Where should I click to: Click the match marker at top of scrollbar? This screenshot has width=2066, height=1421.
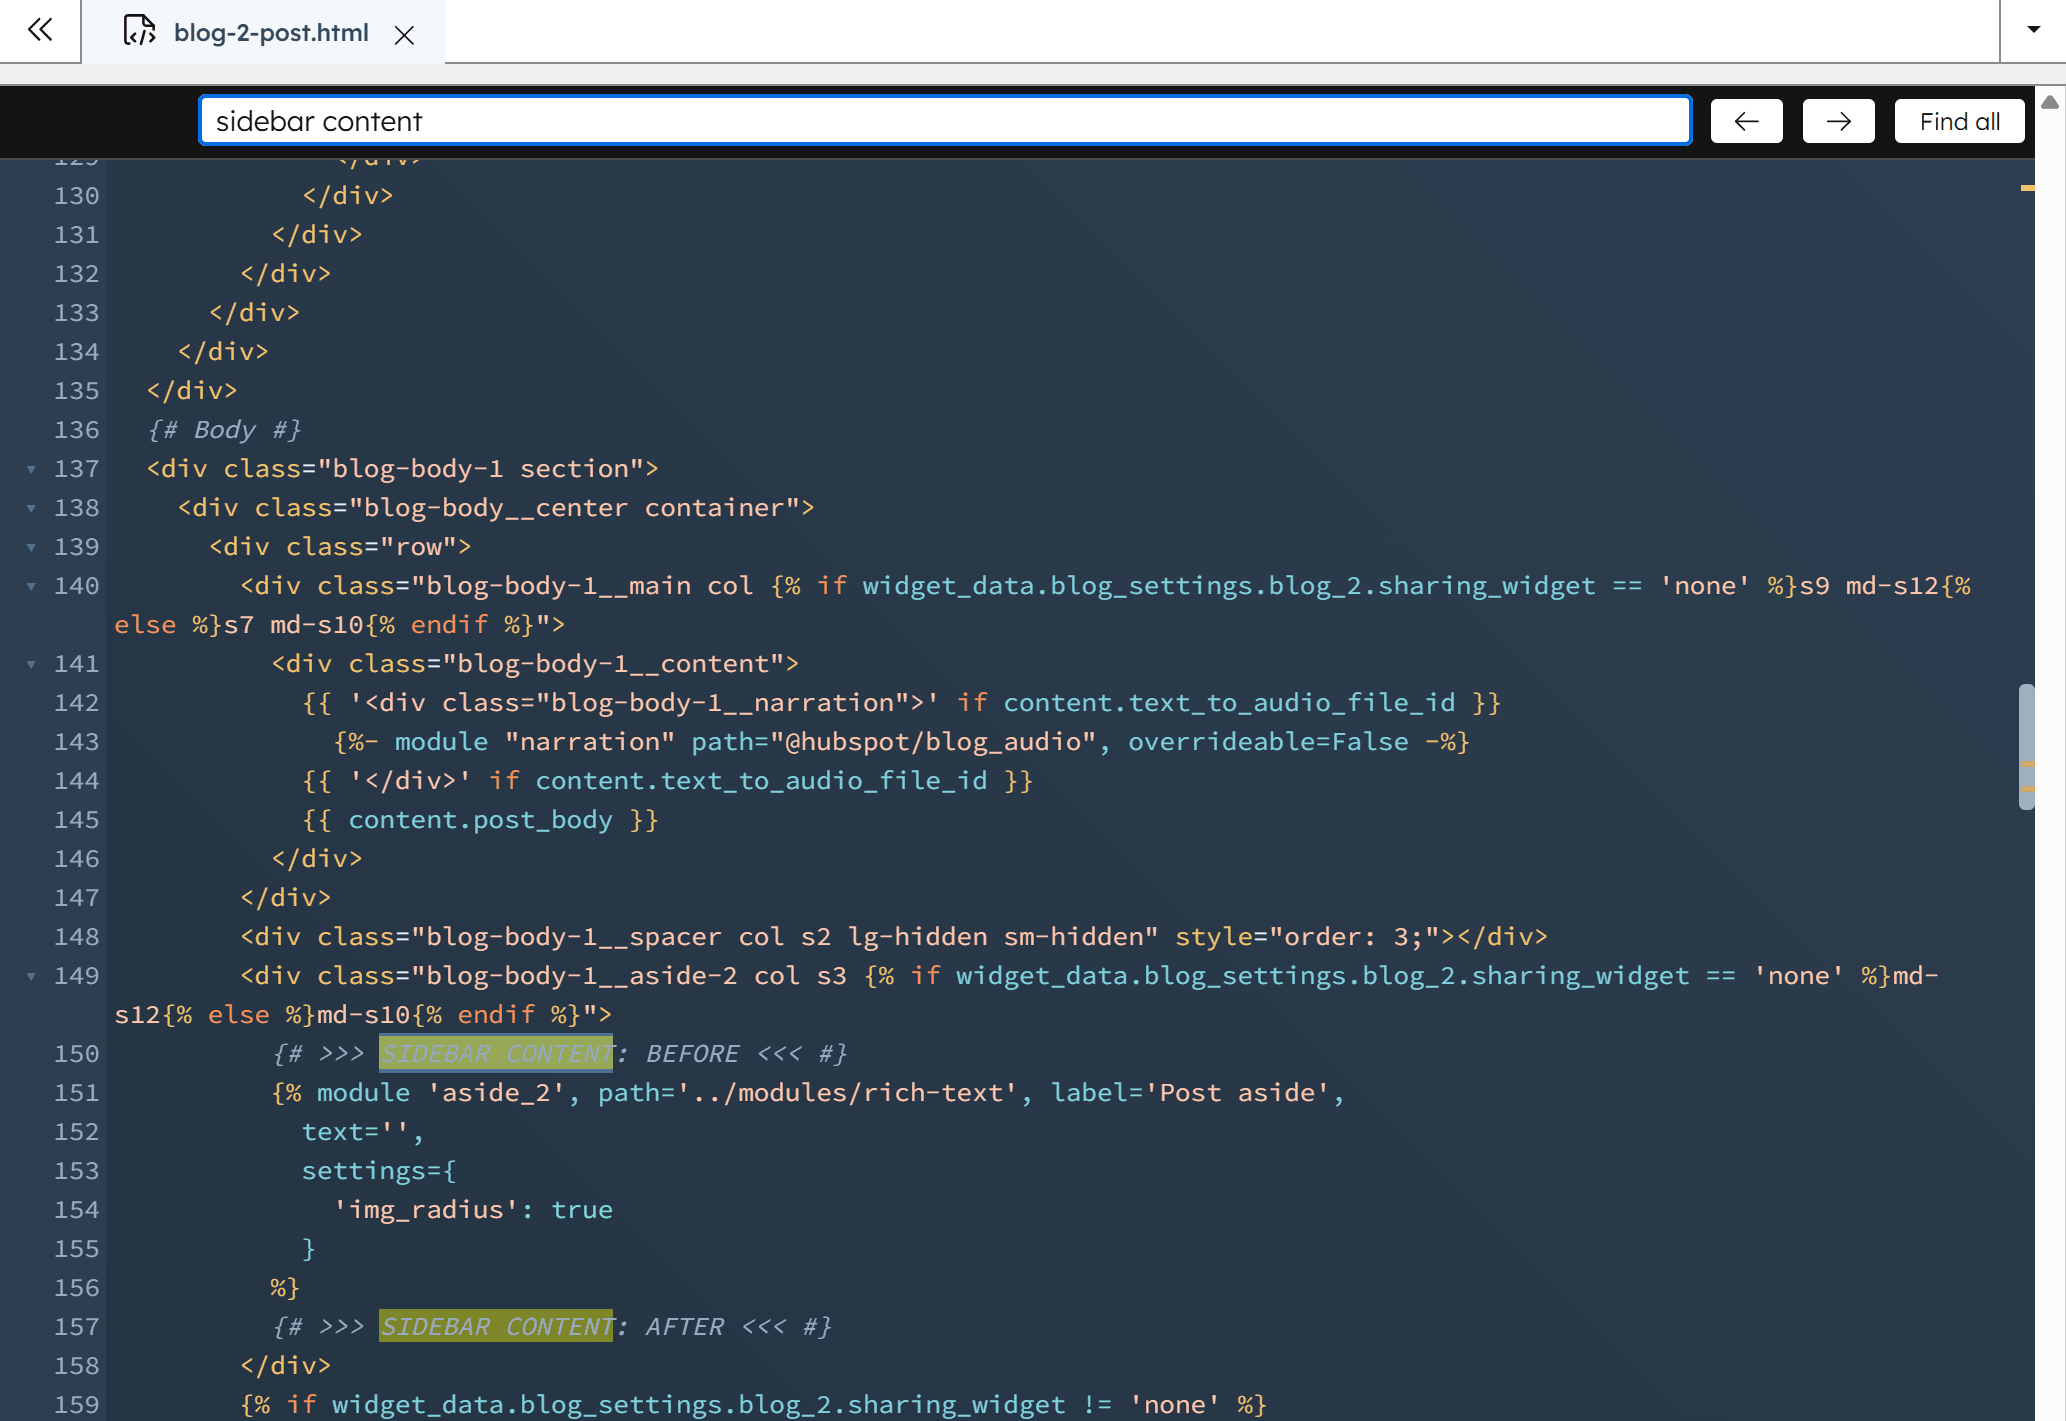coord(2027,188)
